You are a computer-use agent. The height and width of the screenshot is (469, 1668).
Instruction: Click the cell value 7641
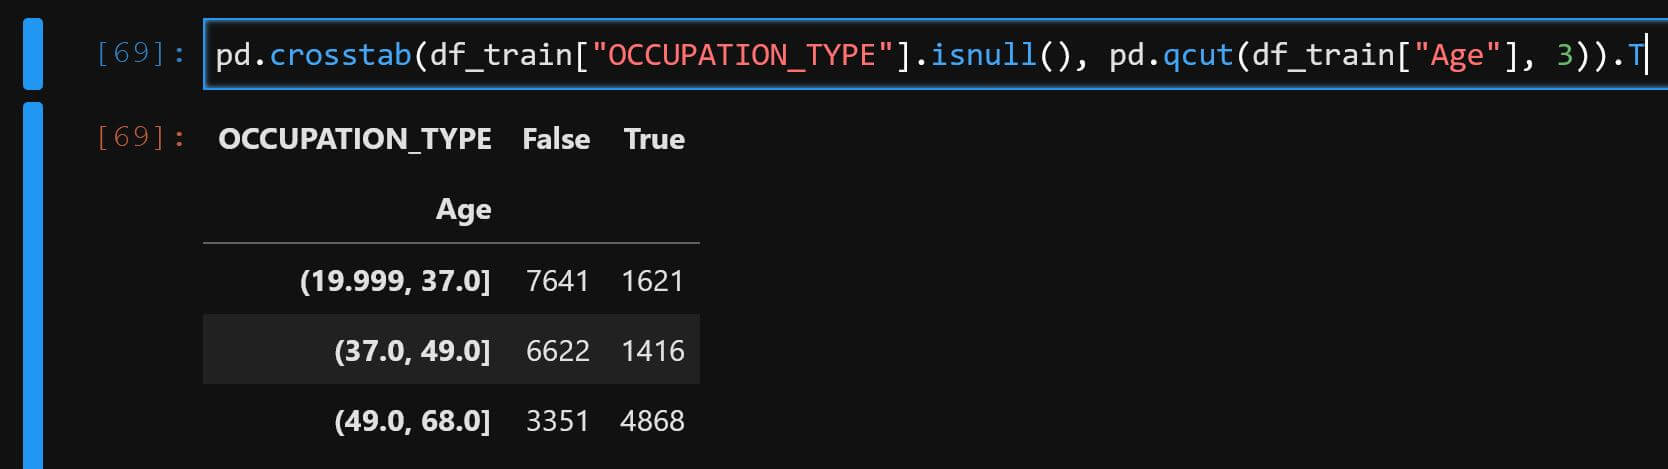point(557,281)
